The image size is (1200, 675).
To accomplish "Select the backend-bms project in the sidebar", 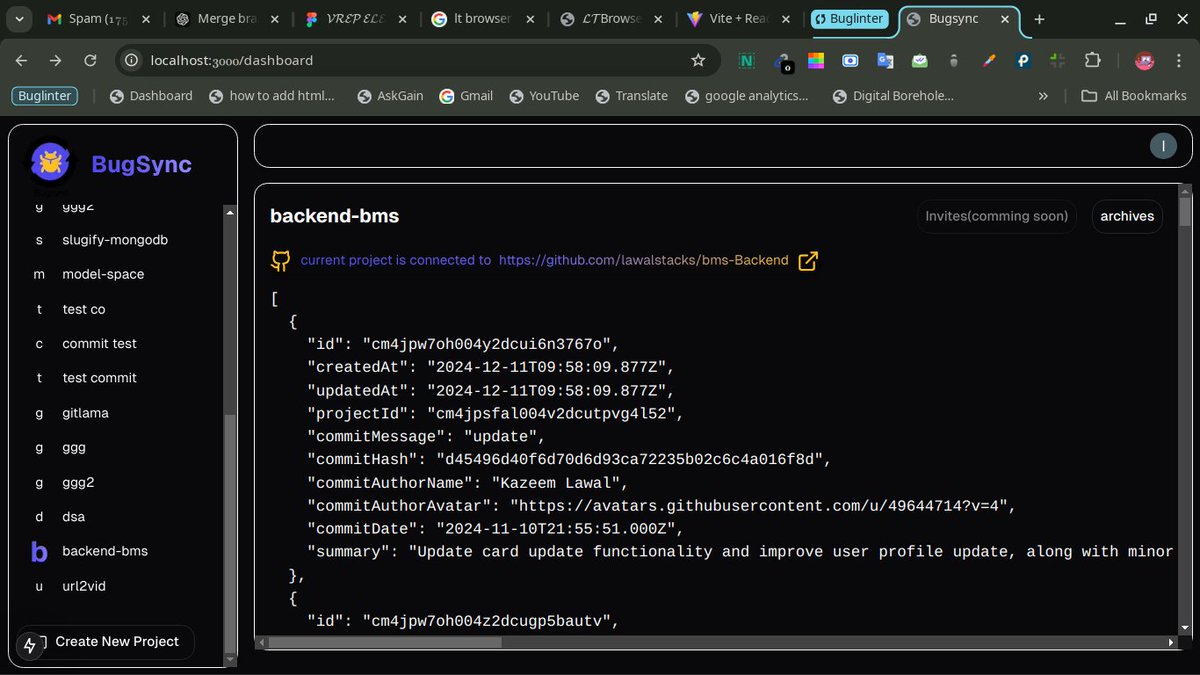I will tap(106, 551).
